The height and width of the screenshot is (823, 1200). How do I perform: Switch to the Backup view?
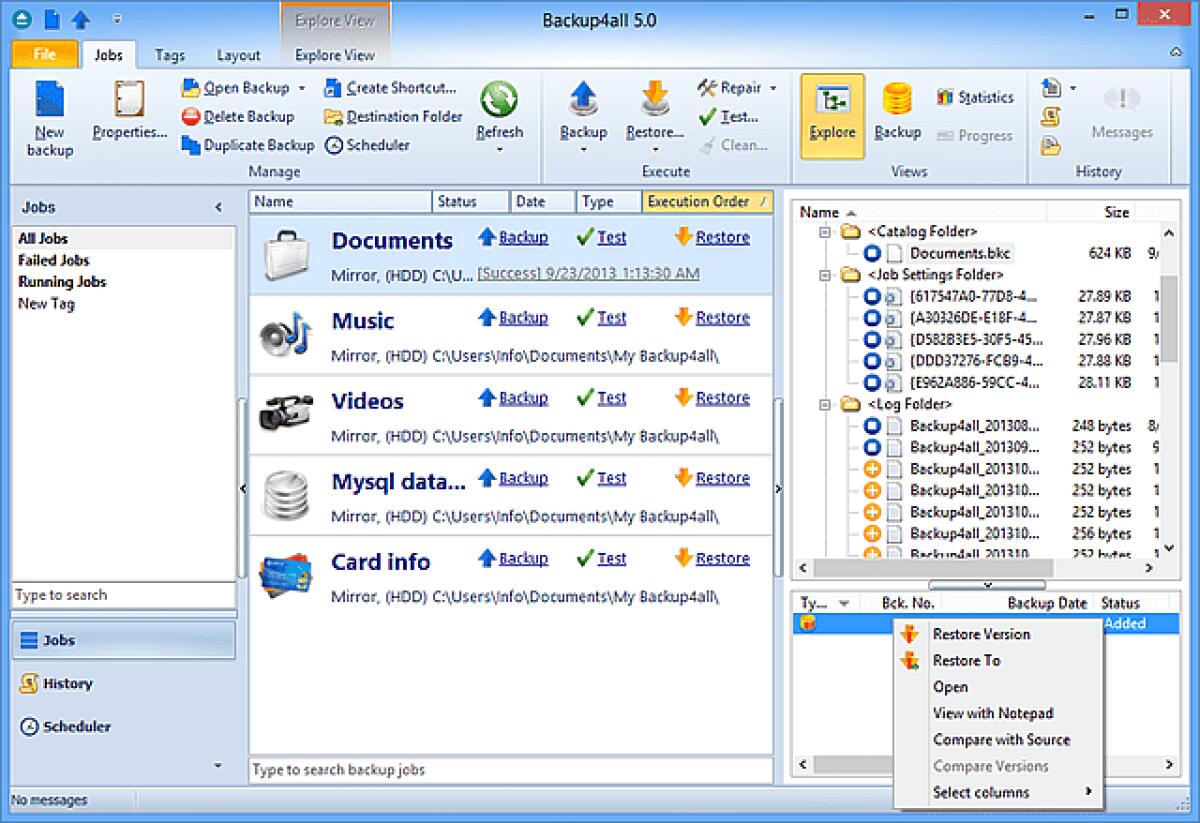click(x=897, y=113)
